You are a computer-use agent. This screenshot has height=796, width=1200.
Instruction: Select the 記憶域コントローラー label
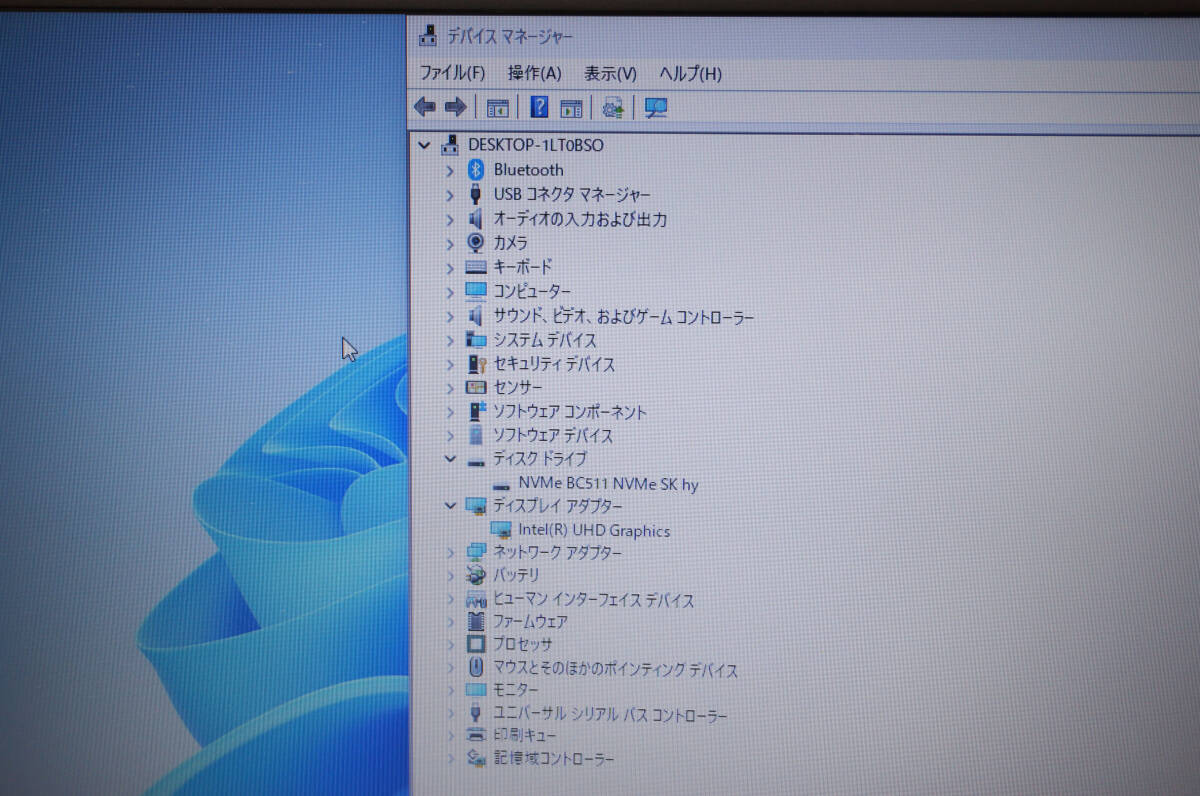(554, 759)
